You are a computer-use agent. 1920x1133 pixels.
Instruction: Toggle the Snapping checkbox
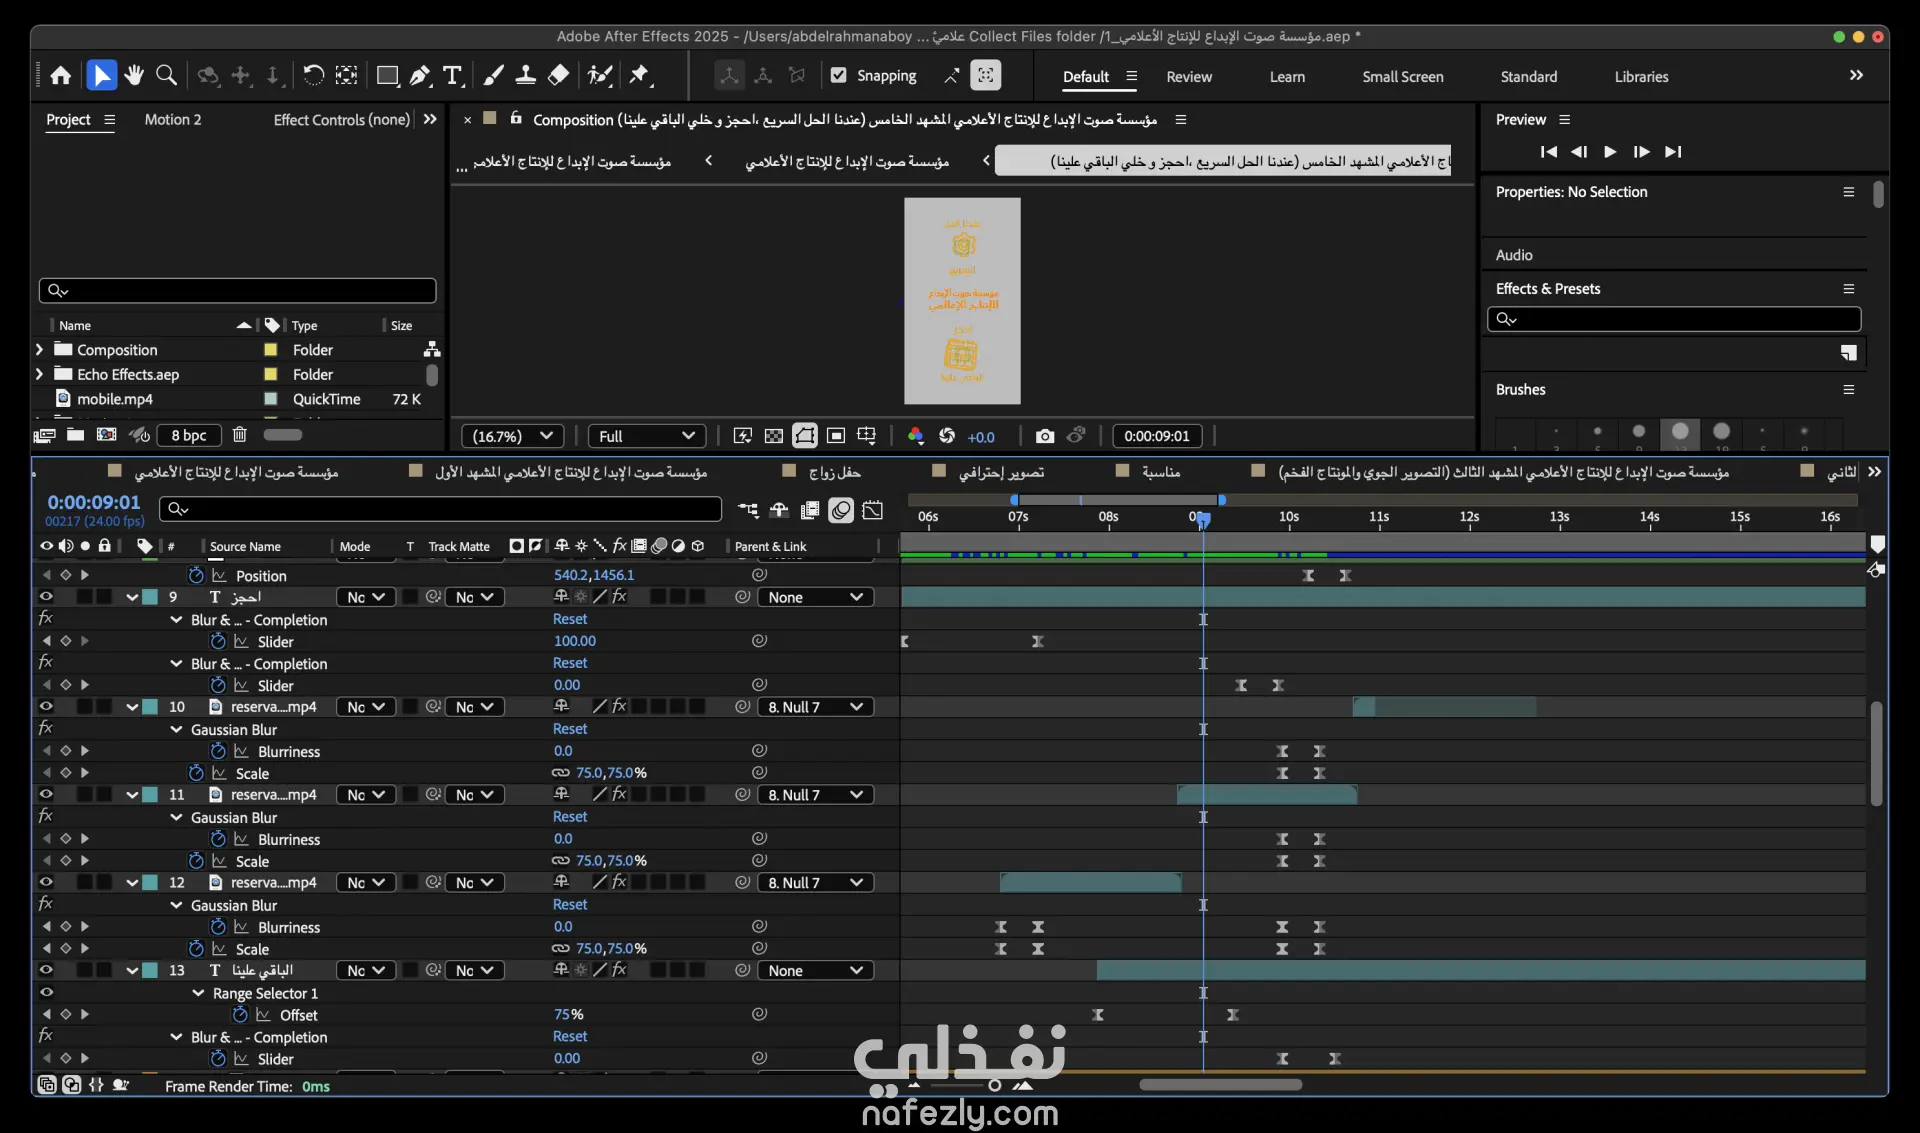point(839,76)
